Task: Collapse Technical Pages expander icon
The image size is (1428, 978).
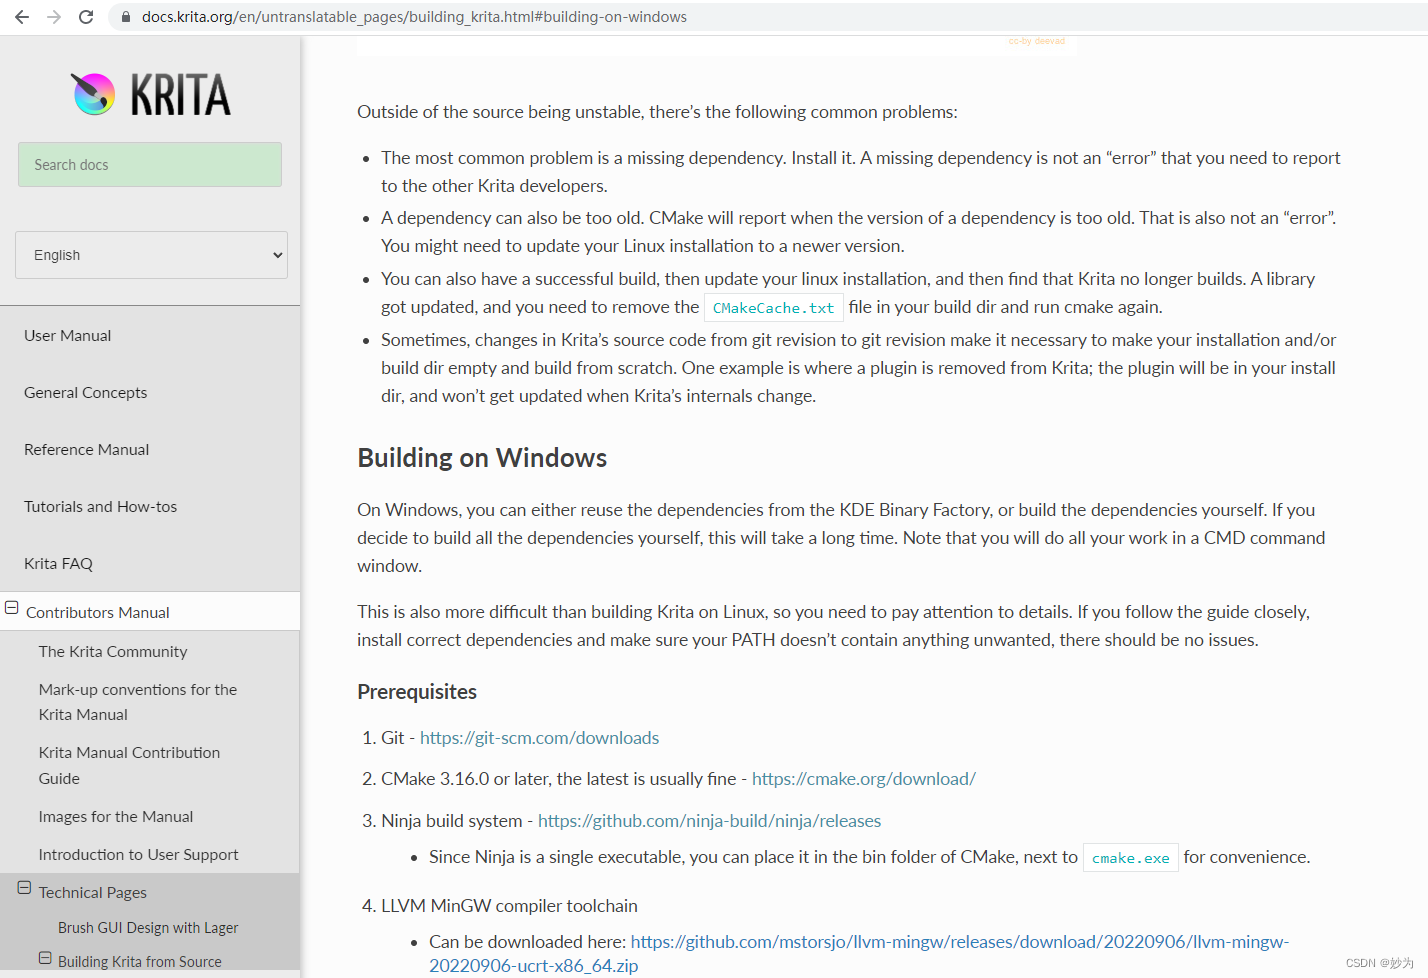Action: tap(25, 888)
